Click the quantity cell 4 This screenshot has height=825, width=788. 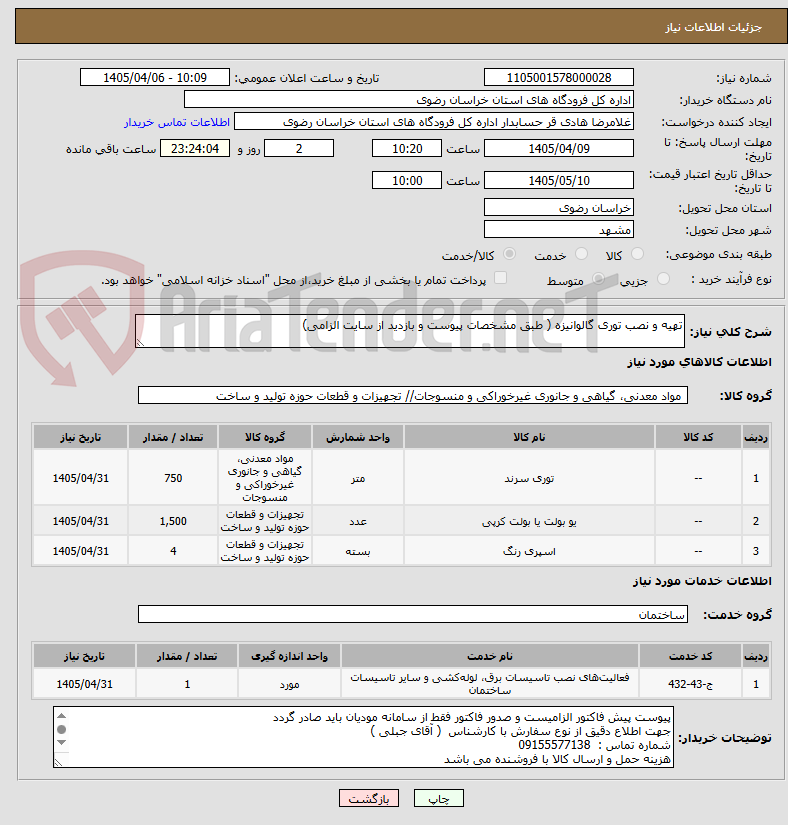pos(173,551)
